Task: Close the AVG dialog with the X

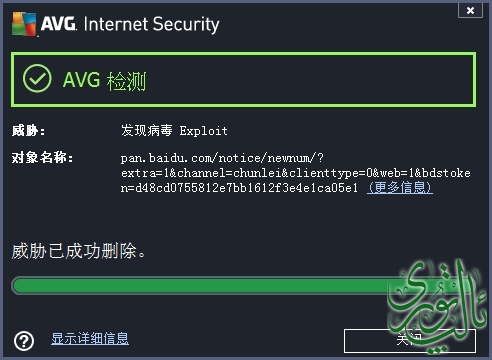Action: coord(470,10)
